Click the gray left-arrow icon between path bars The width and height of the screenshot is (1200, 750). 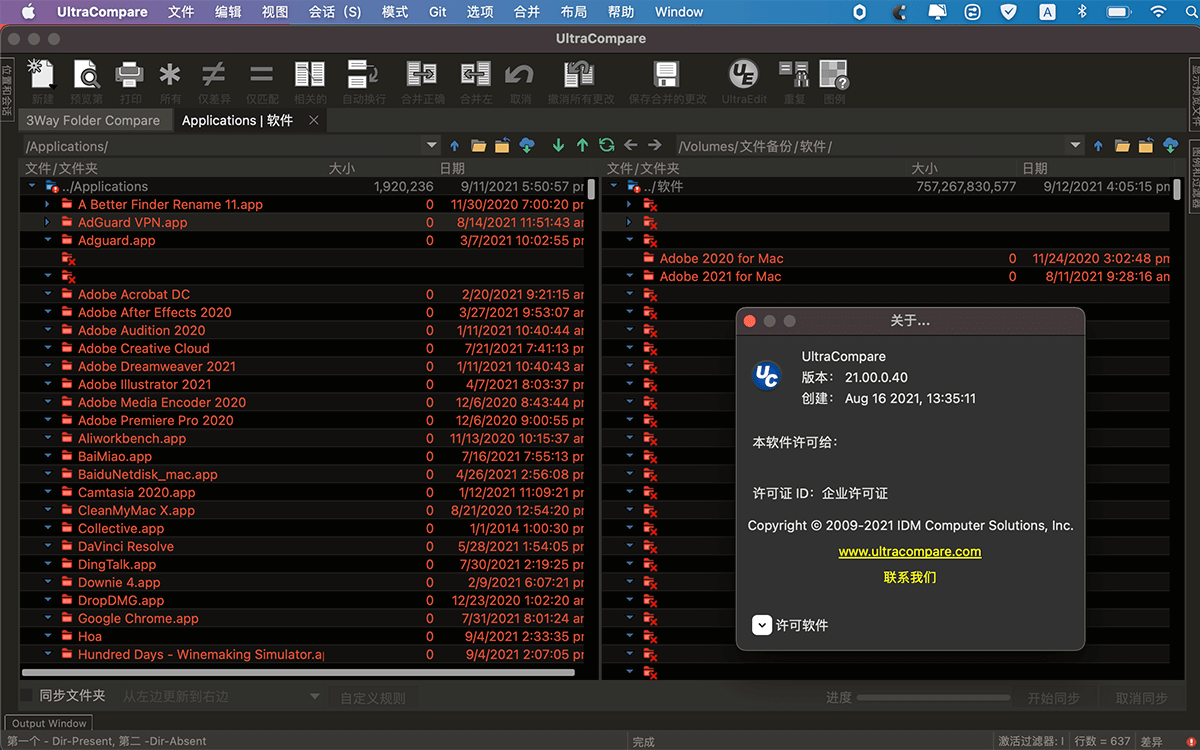[631, 146]
